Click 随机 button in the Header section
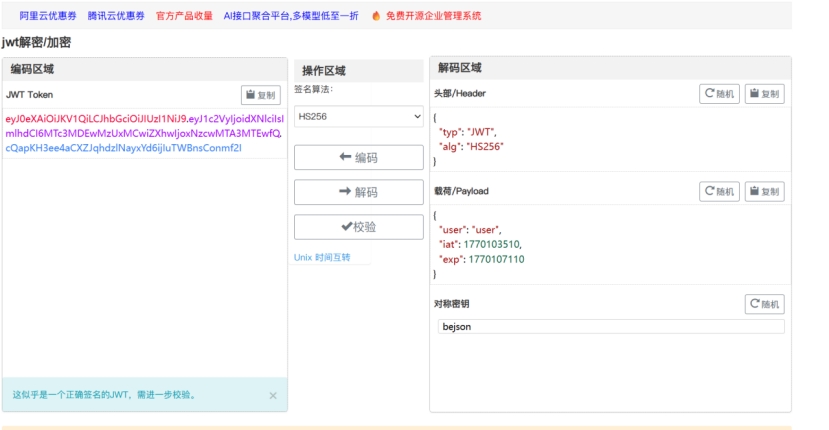This screenshot has height=430, width=829. pos(719,94)
